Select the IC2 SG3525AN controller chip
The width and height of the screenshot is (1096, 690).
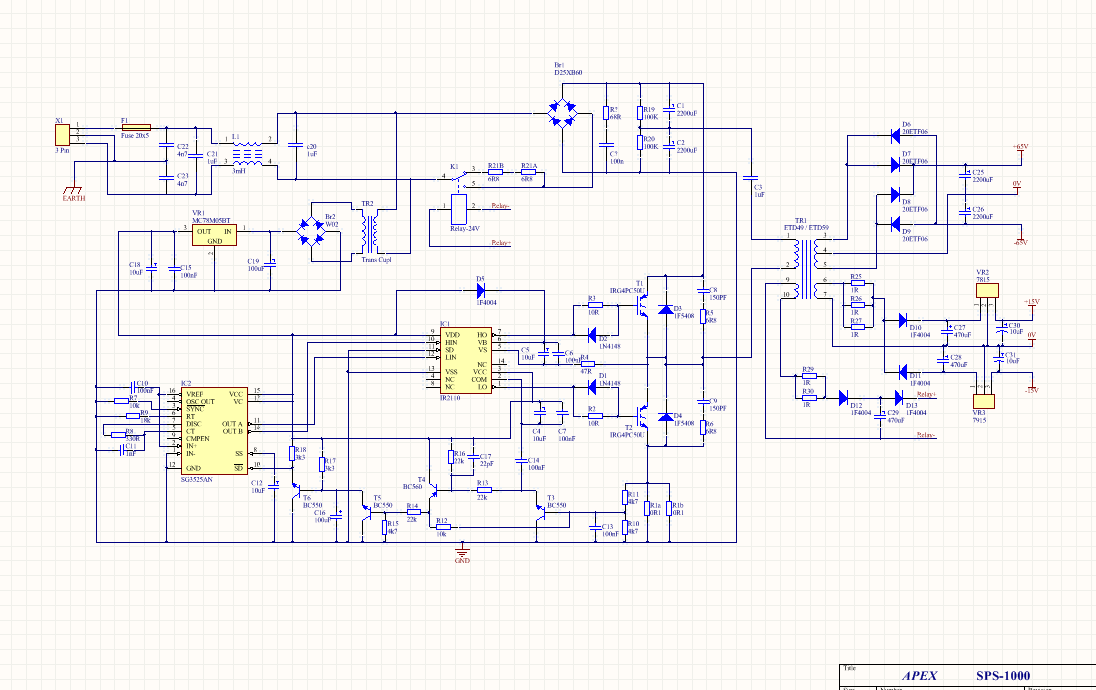[214, 431]
